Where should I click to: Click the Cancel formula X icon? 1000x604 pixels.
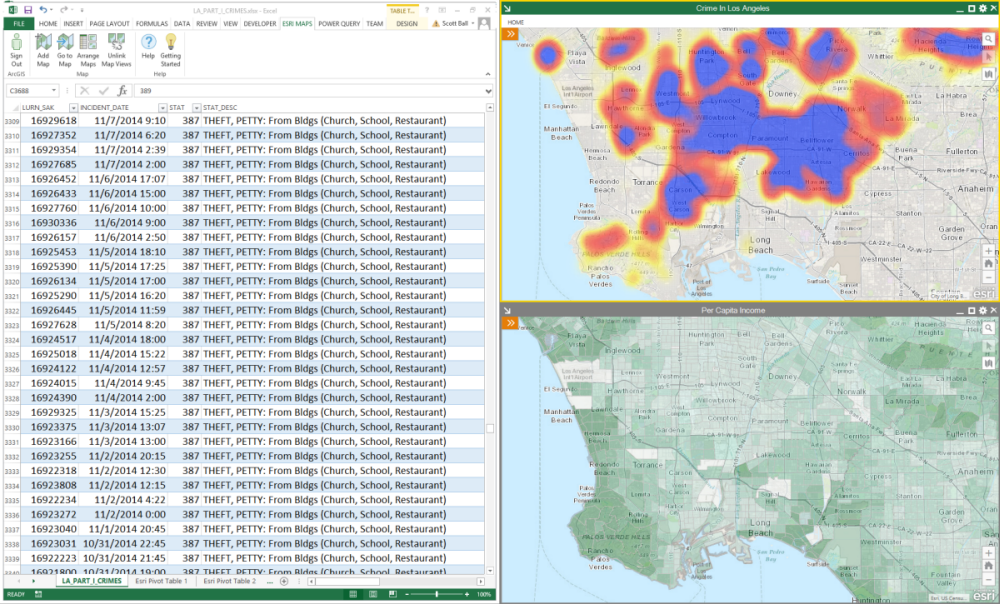point(85,91)
